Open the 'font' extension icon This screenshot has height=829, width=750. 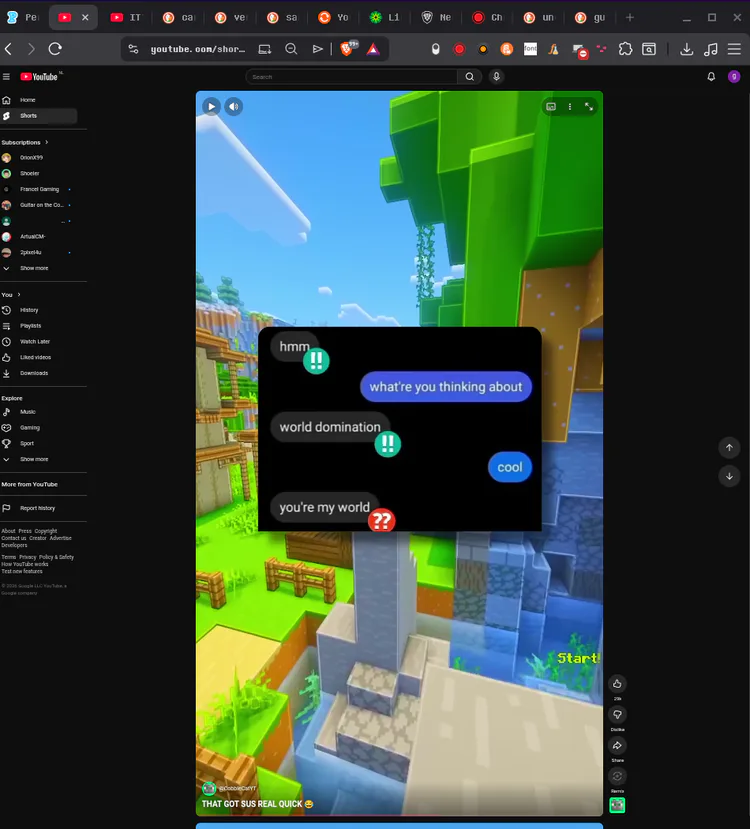click(530, 49)
